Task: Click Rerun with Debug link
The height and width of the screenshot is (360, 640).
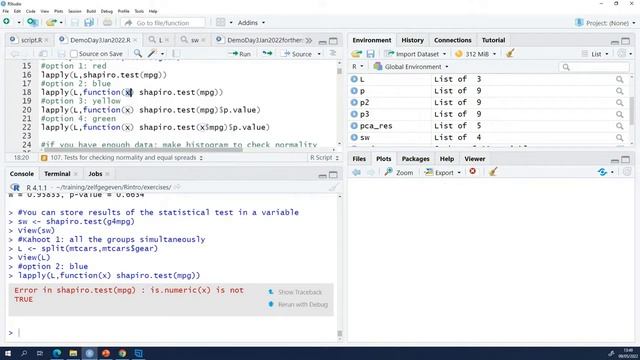Action: point(298,304)
